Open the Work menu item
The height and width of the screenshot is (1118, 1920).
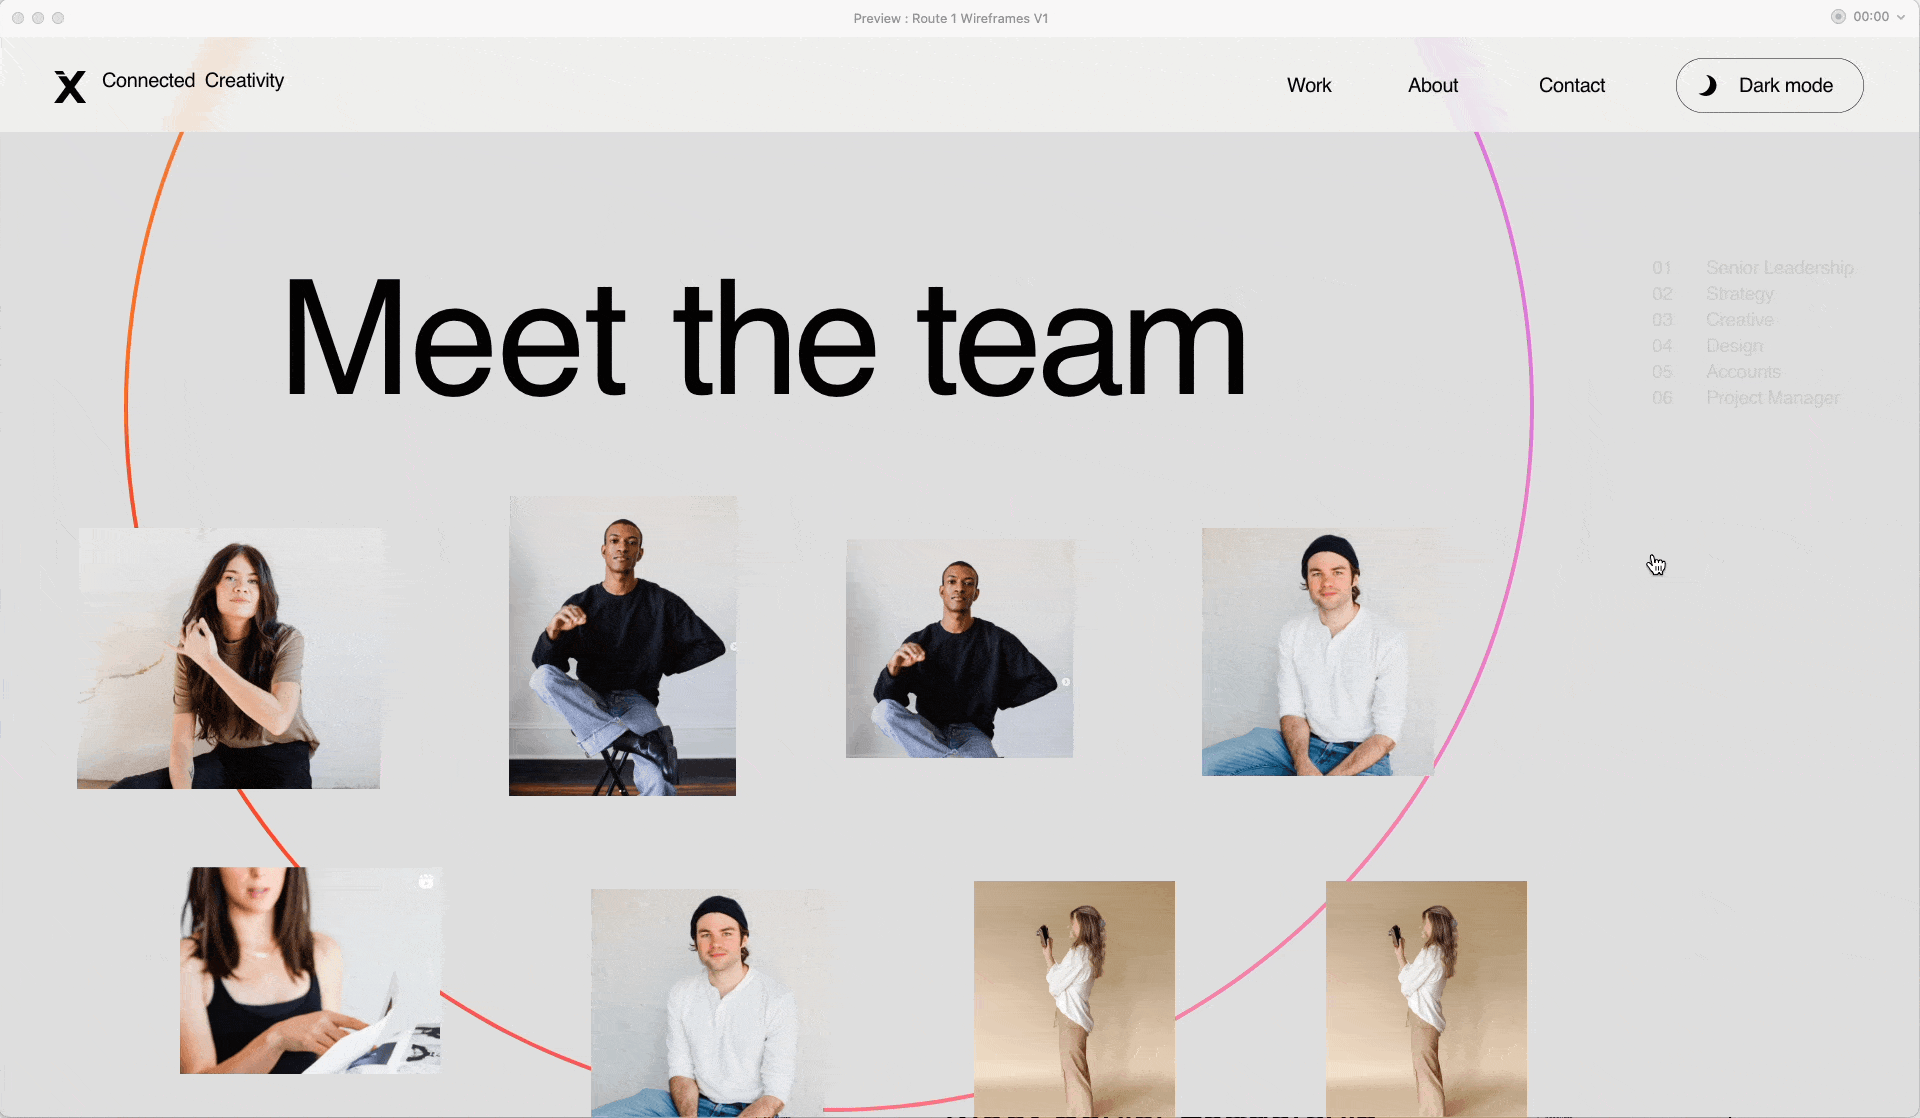pos(1309,86)
